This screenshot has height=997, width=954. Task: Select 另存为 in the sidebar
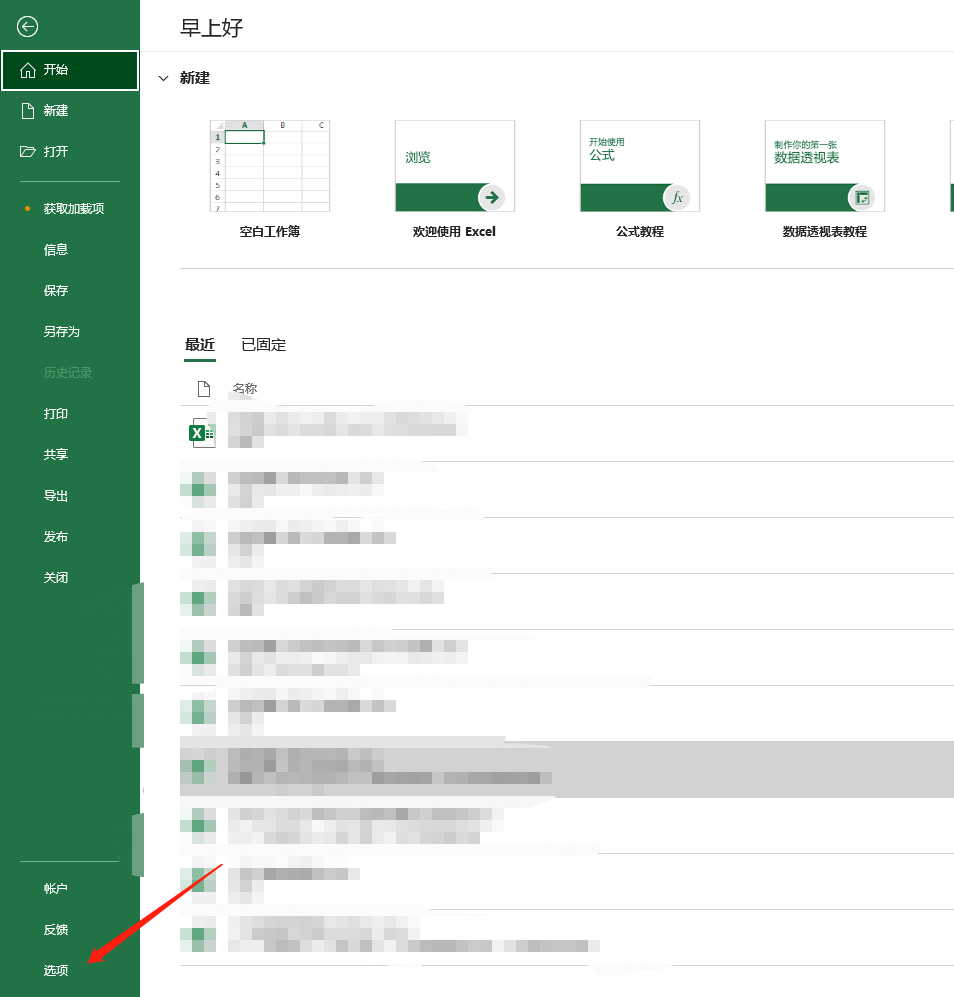(61, 331)
